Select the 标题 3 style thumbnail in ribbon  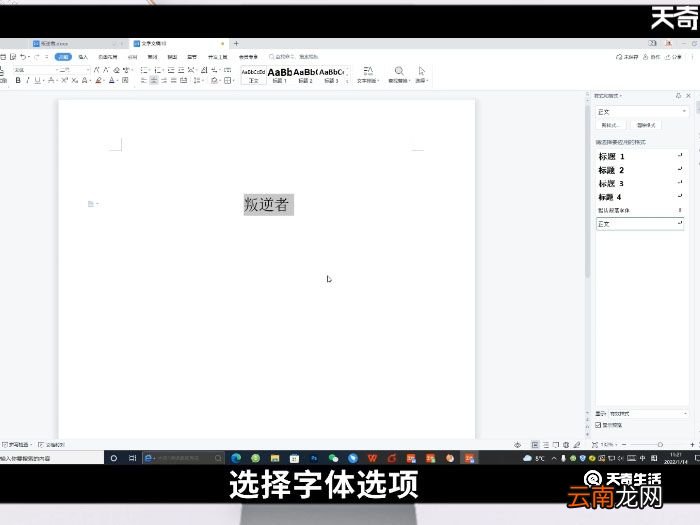331,75
